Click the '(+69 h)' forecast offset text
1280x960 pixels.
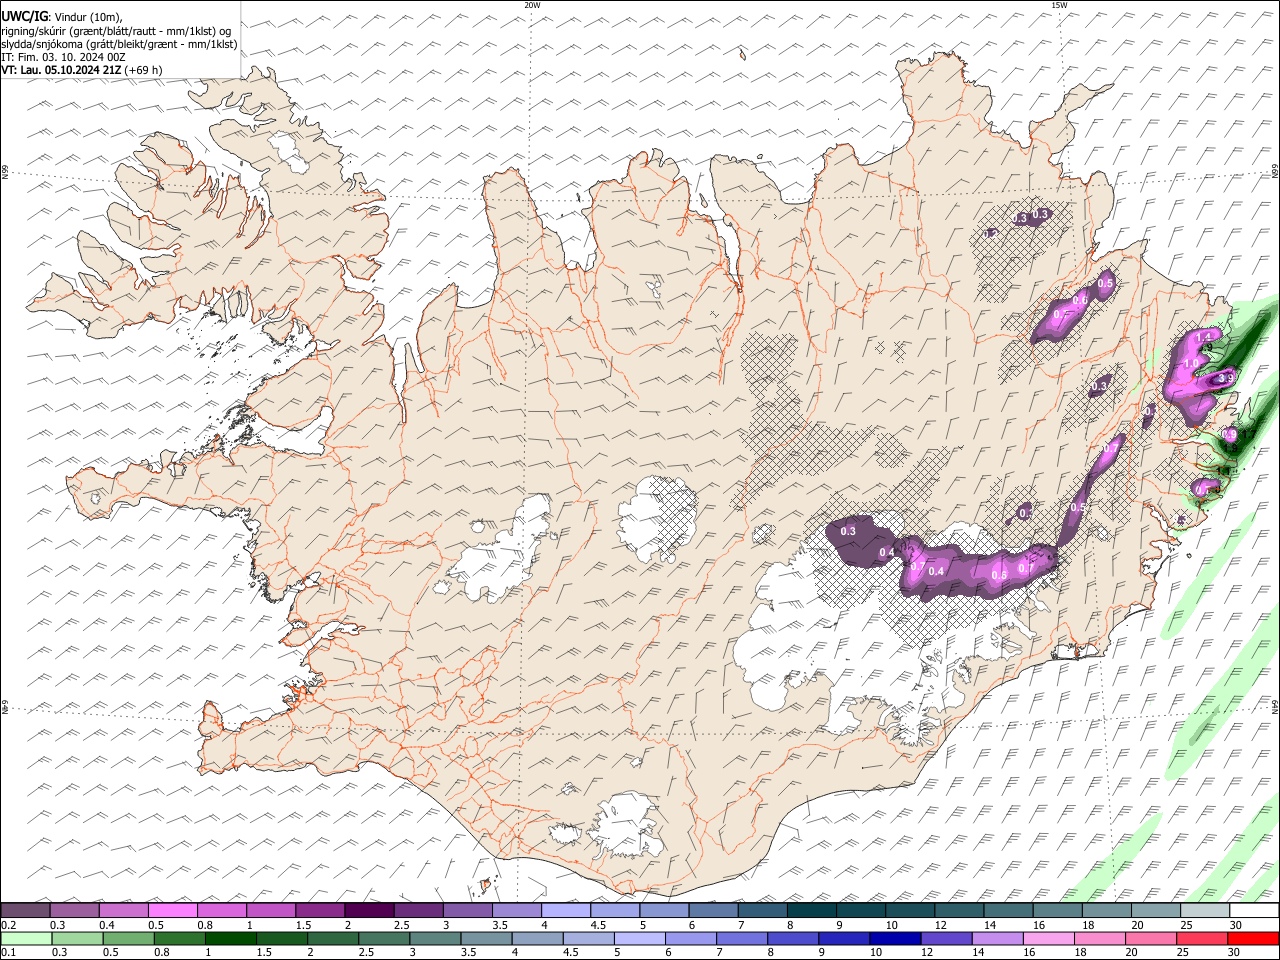(144, 70)
